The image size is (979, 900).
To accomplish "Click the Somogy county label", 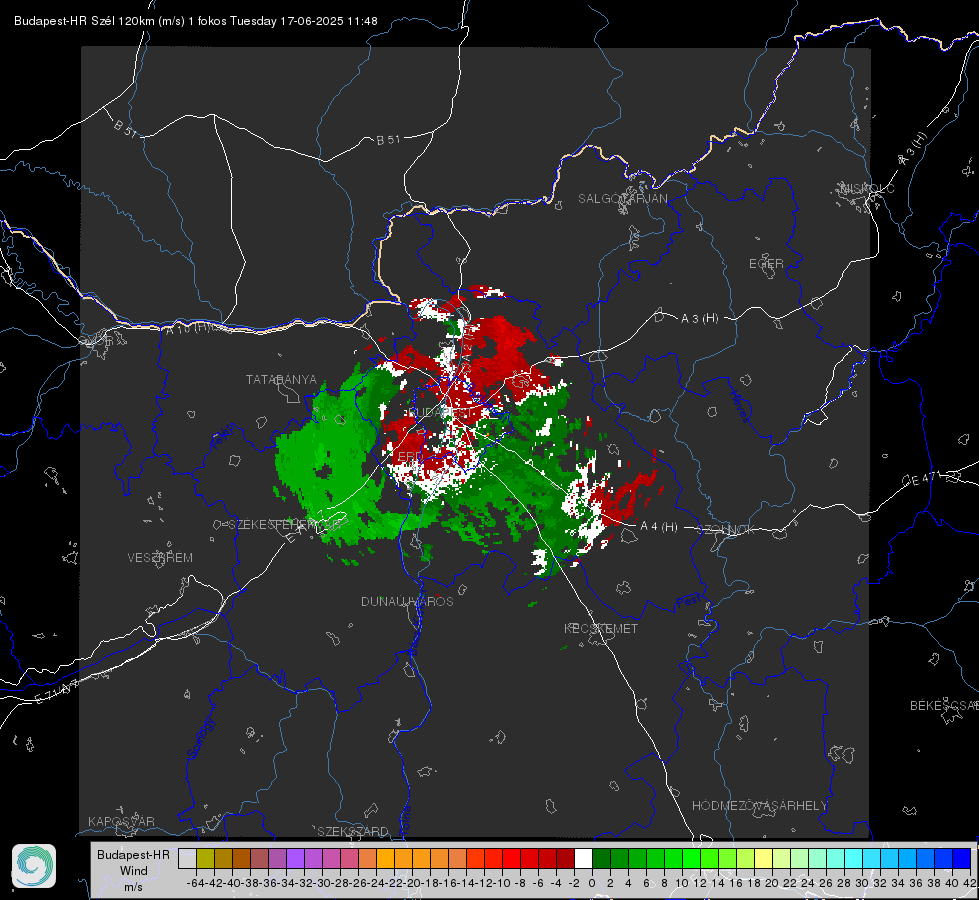I will point(200,738).
